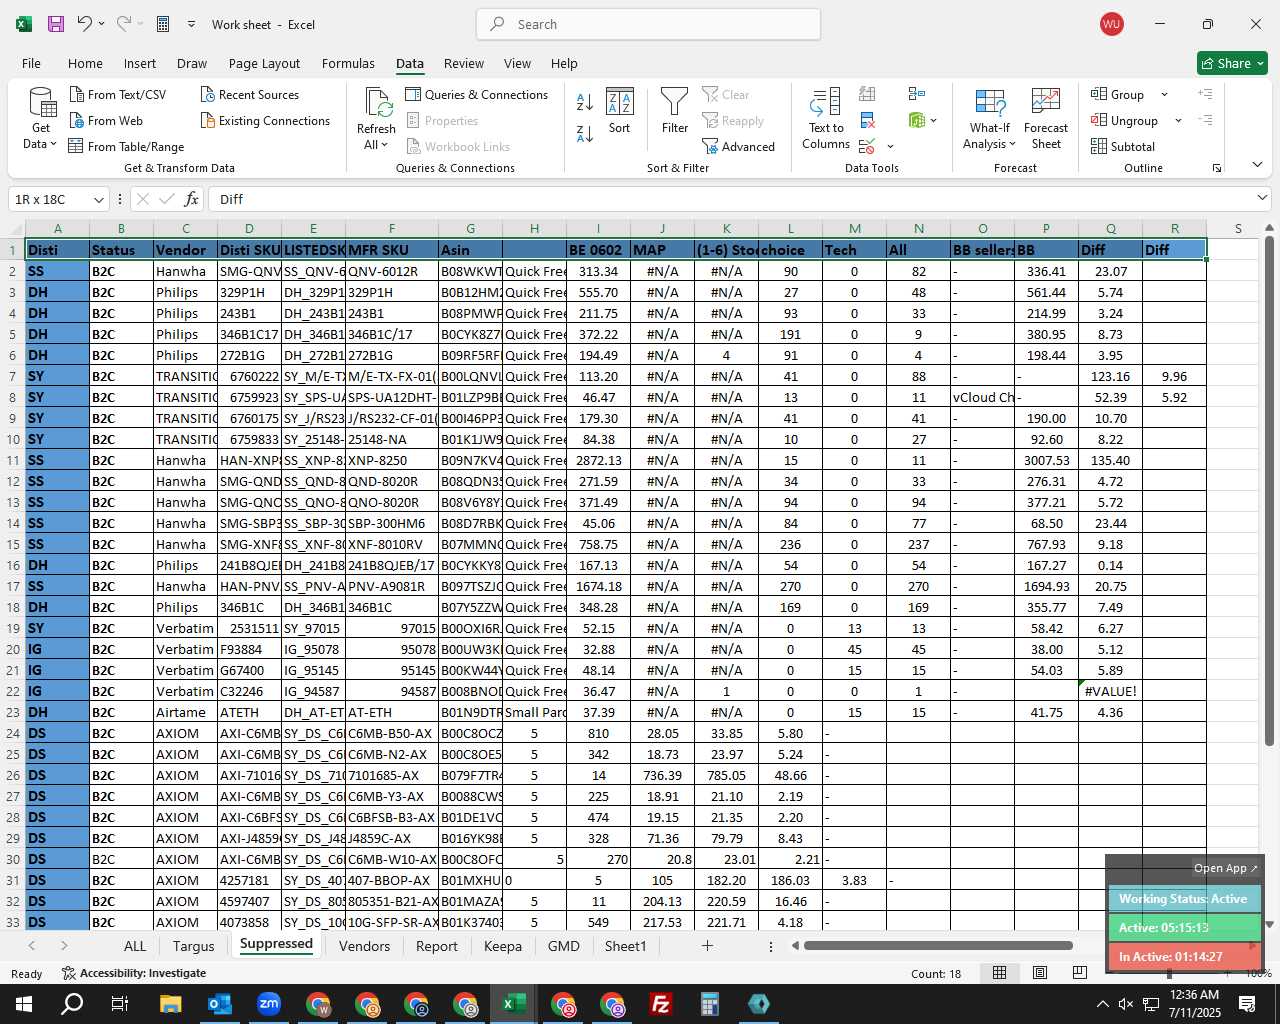Screen dimensions: 1280x1024
Task: Click the Flash Fill icon
Action: (868, 94)
